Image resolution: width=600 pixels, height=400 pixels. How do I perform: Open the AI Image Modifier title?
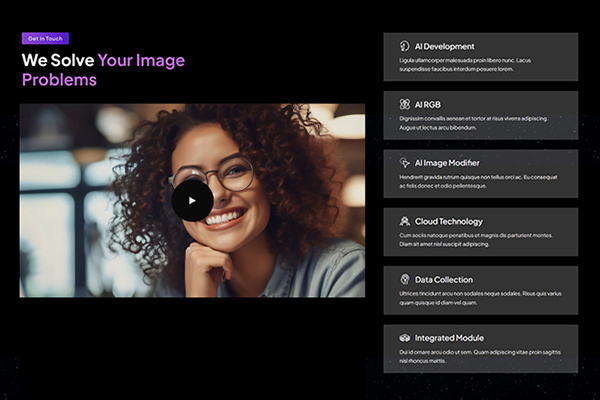coord(447,162)
